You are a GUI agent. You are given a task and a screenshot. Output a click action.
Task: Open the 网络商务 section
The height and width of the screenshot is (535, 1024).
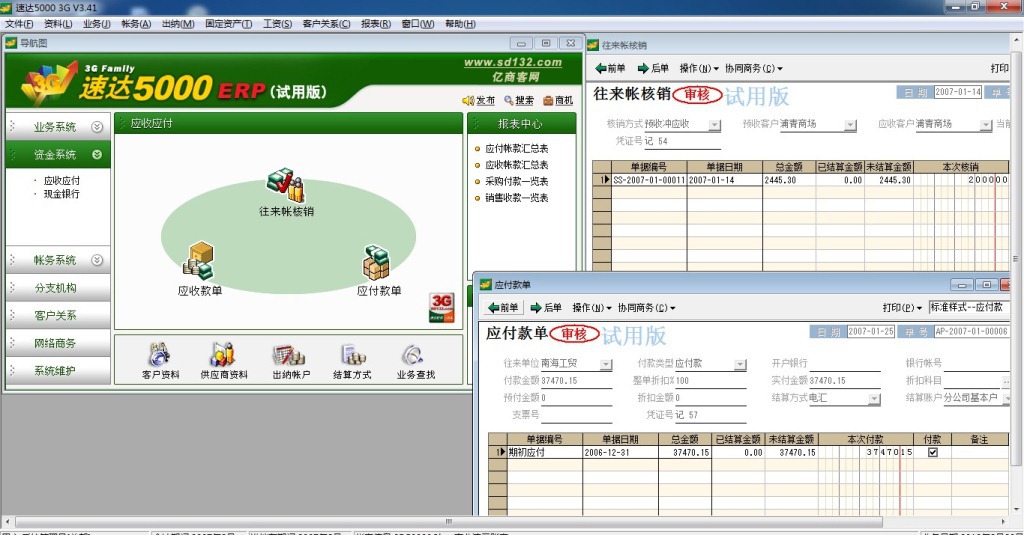click(58, 343)
